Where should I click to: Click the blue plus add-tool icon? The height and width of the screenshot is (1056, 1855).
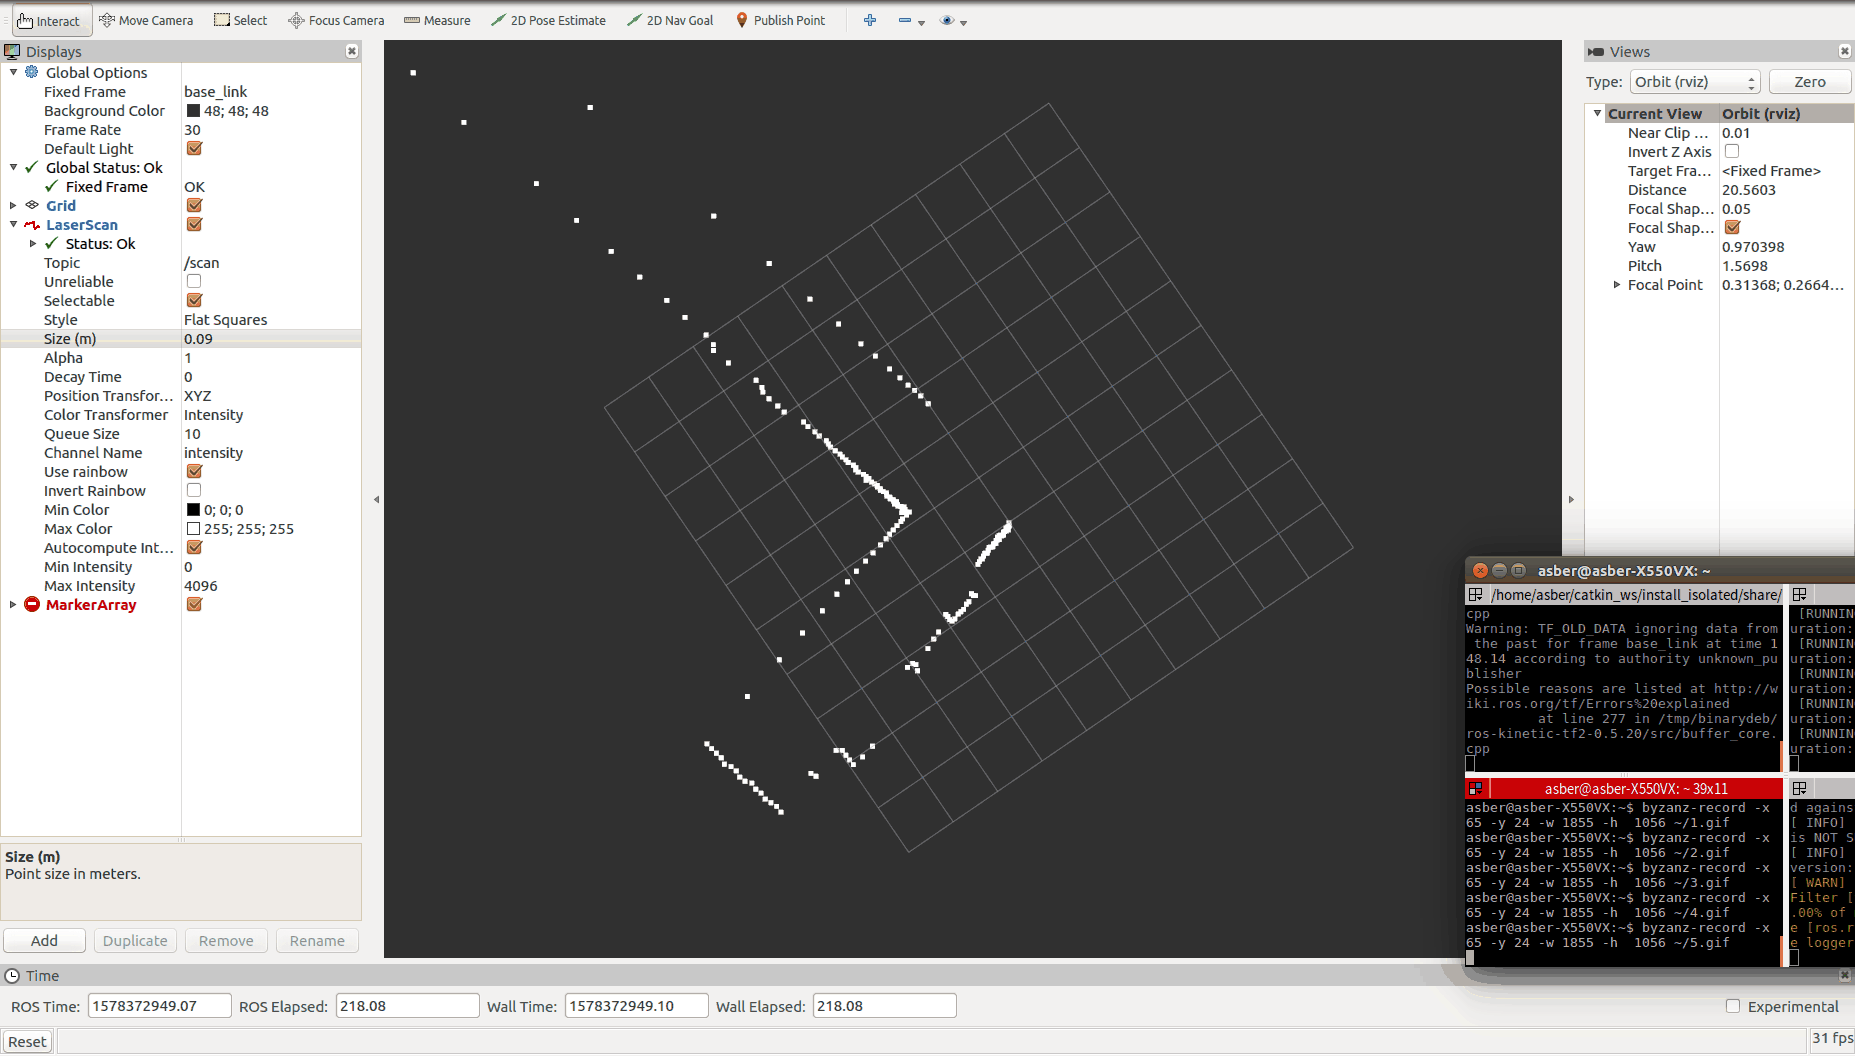(870, 20)
